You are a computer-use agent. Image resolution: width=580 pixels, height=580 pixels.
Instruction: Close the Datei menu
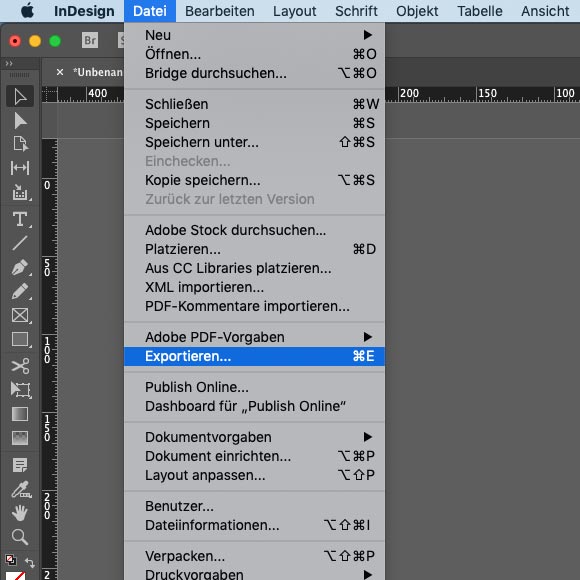click(150, 11)
